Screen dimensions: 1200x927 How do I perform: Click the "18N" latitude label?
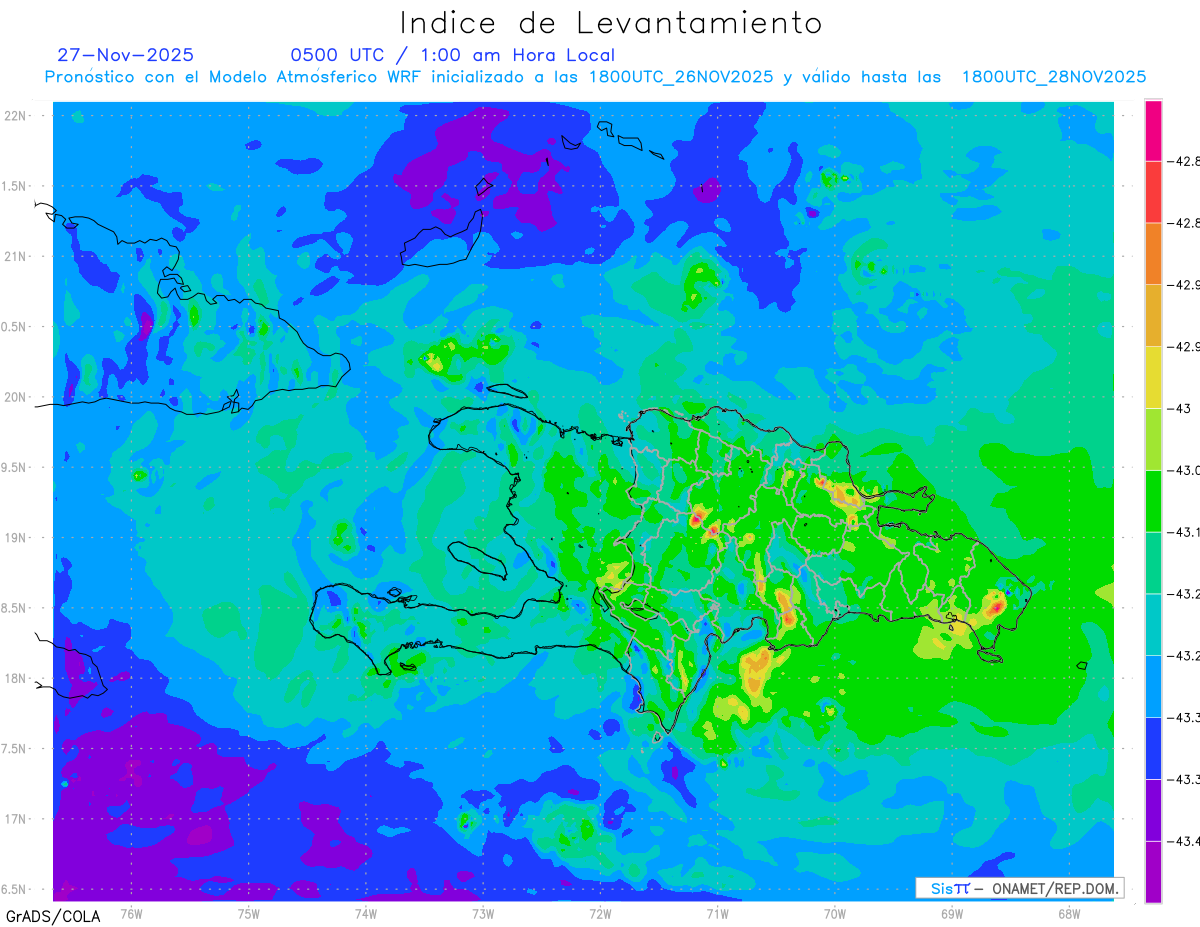(x=16, y=679)
